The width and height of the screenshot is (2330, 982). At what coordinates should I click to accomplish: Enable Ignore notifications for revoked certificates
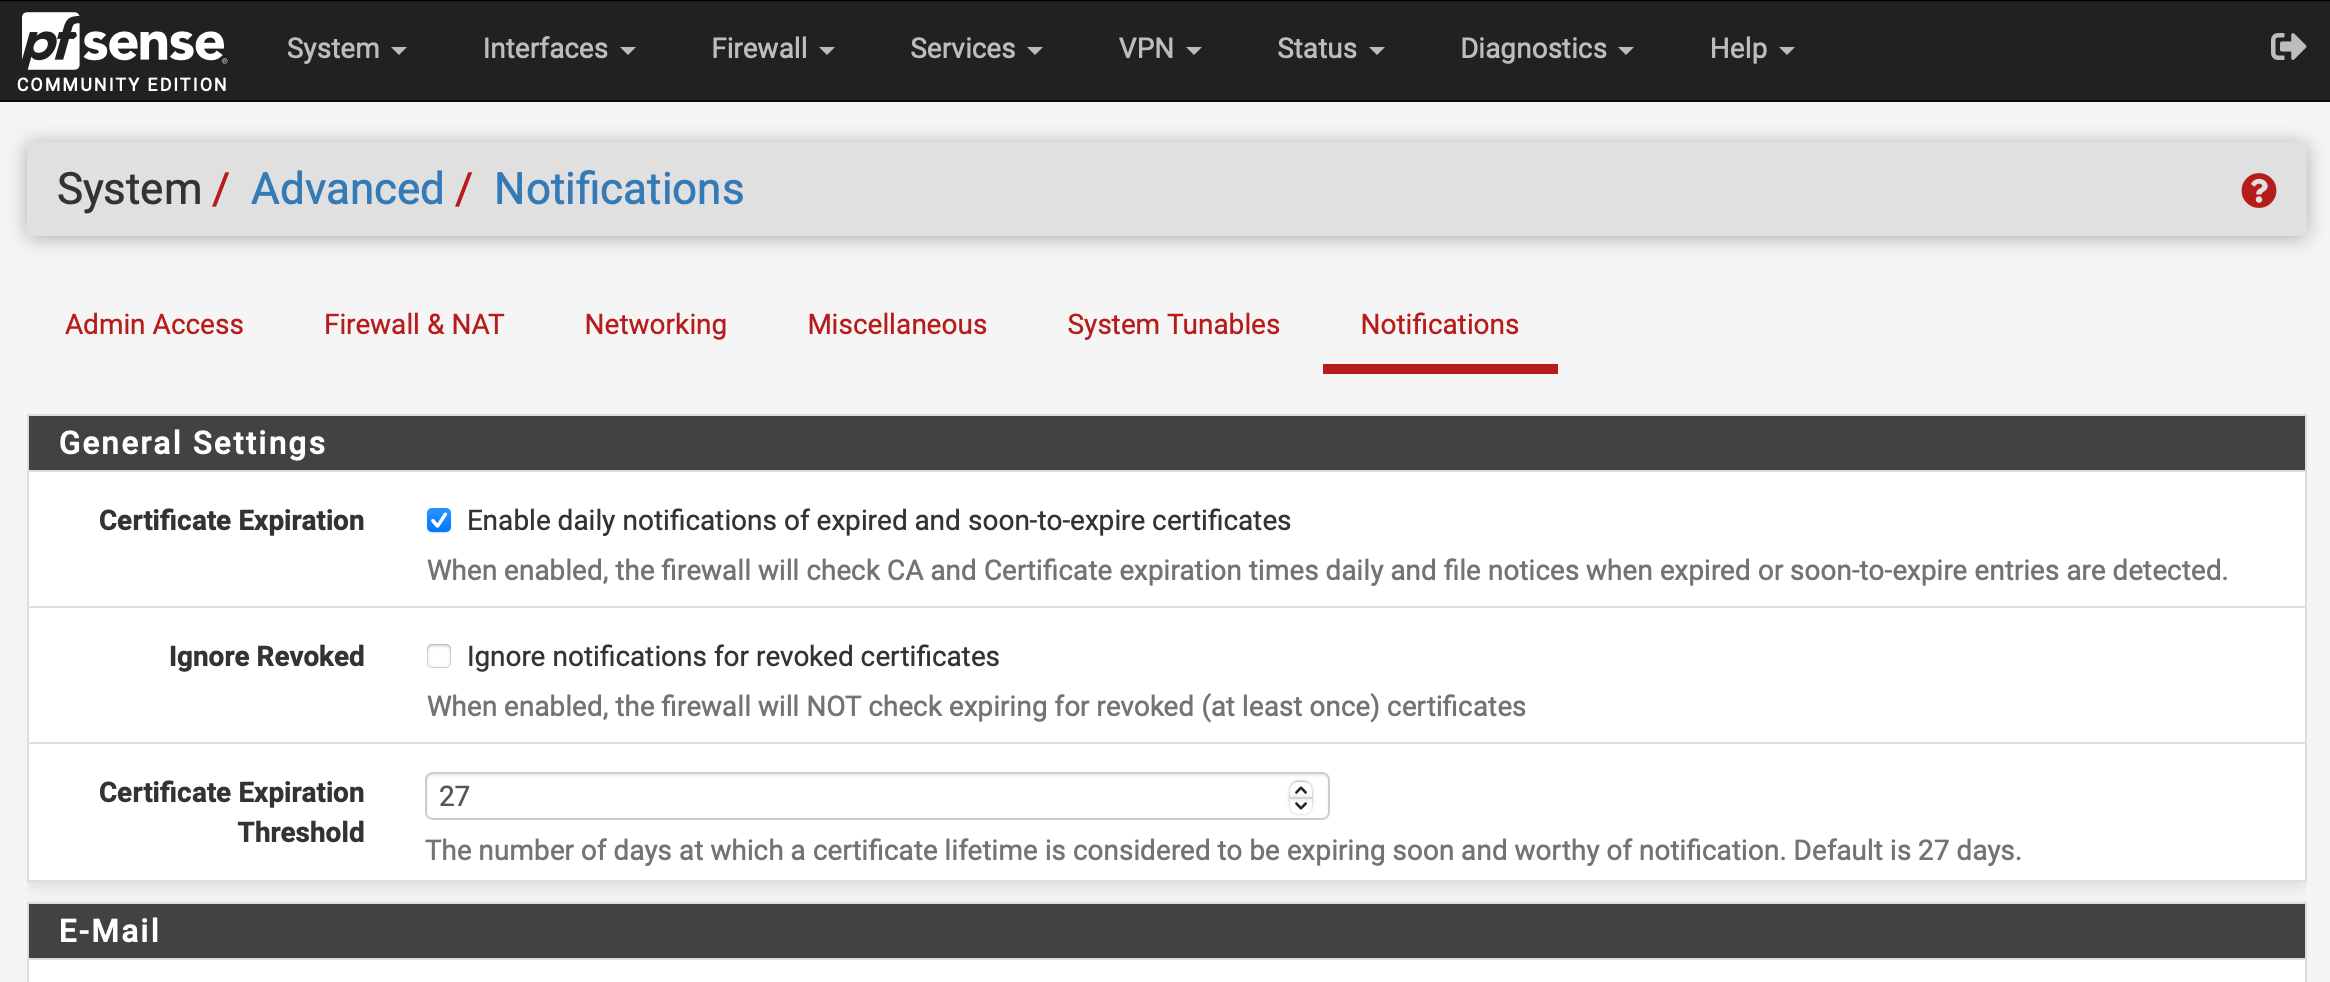point(439,656)
